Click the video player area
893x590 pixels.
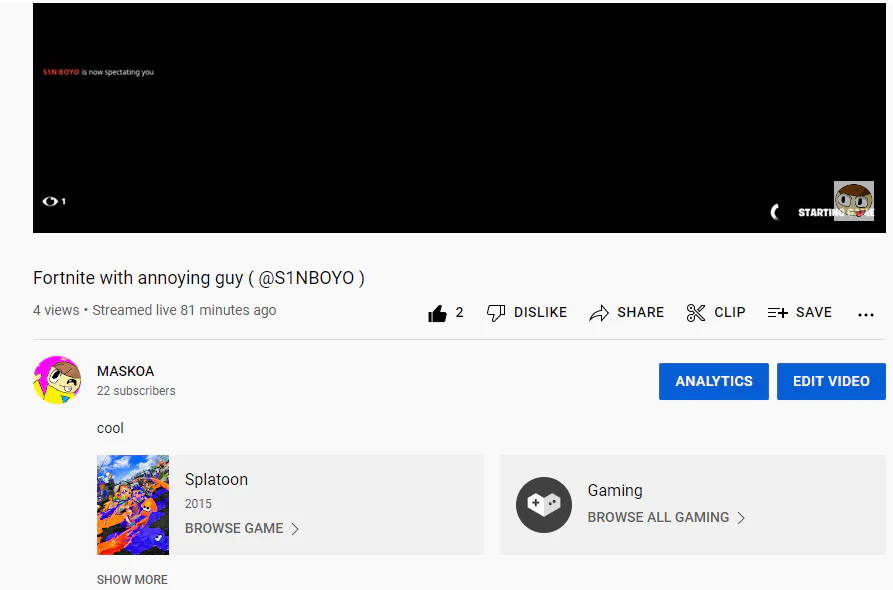(459, 118)
